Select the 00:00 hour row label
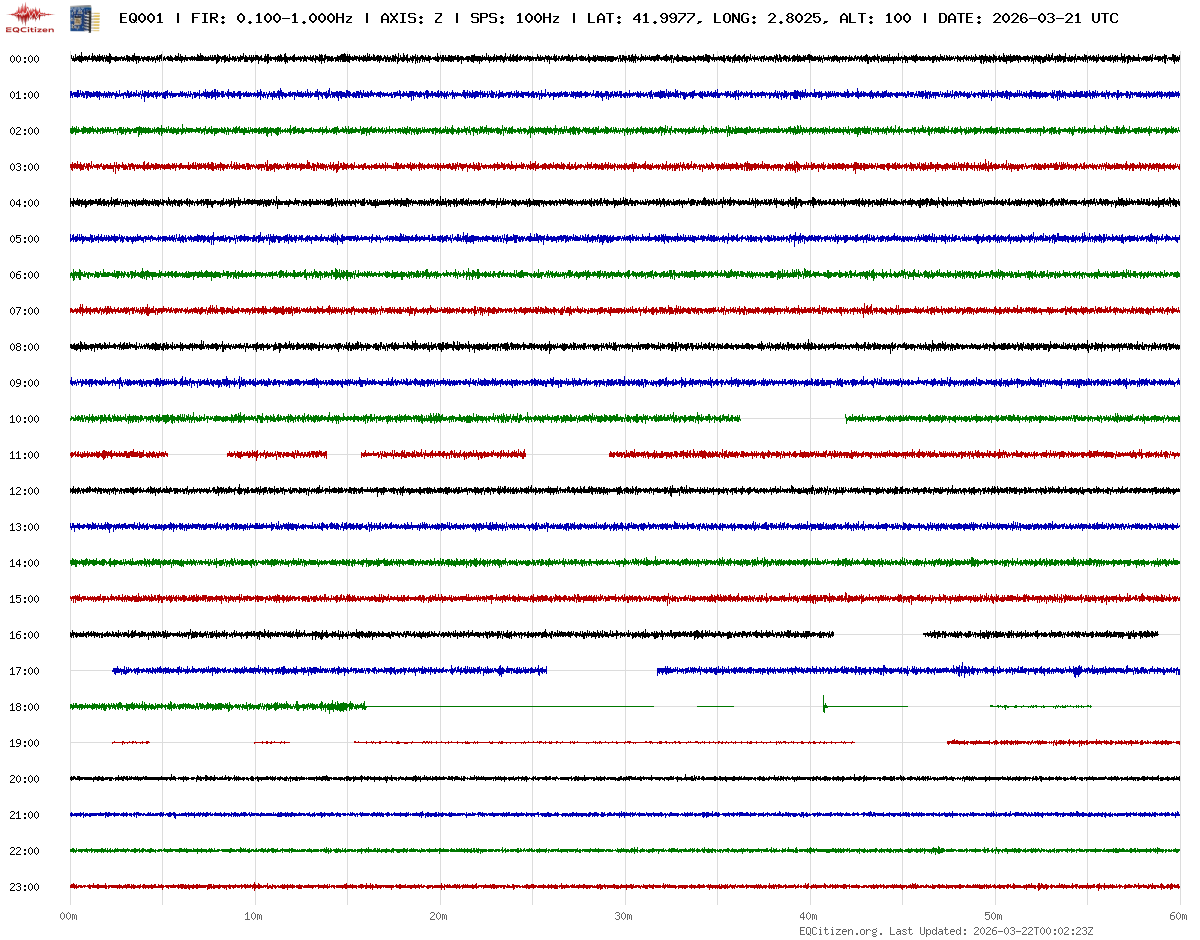This screenshot has height=940, width=1200. (24, 59)
